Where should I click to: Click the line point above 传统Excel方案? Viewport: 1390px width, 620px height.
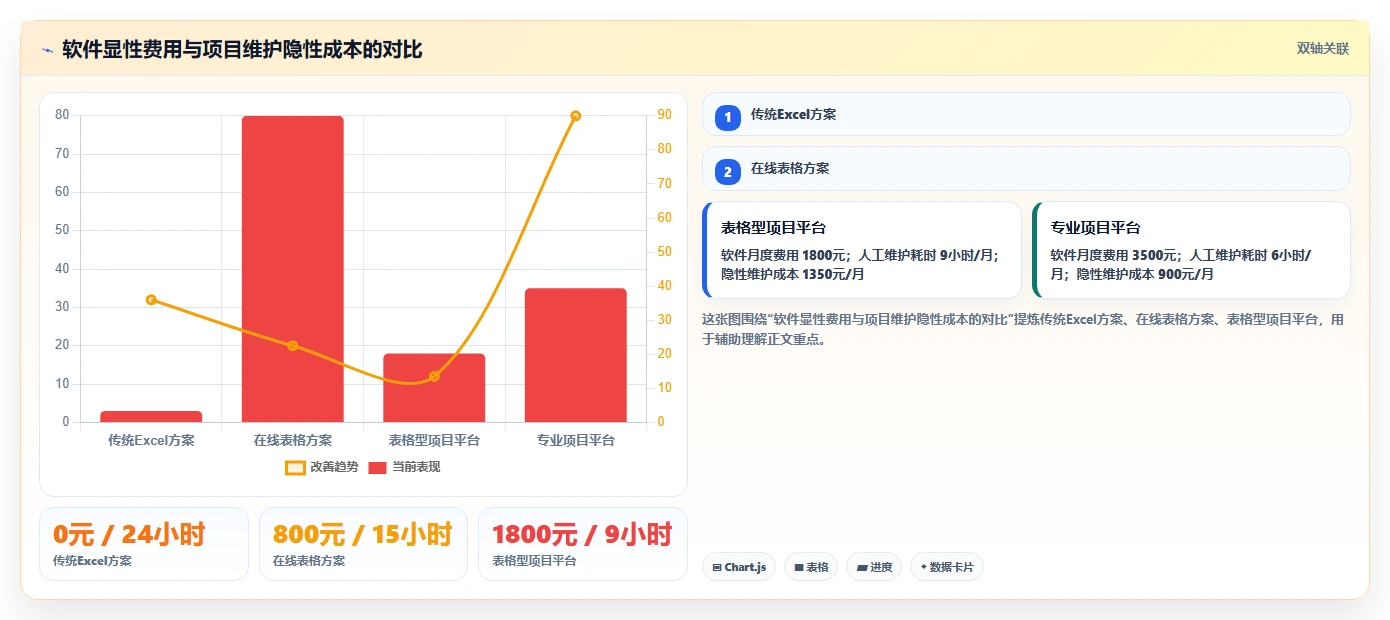(151, 300)
